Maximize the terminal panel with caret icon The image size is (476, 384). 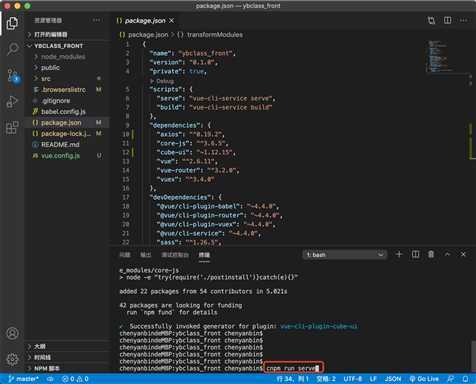(447, 254)
